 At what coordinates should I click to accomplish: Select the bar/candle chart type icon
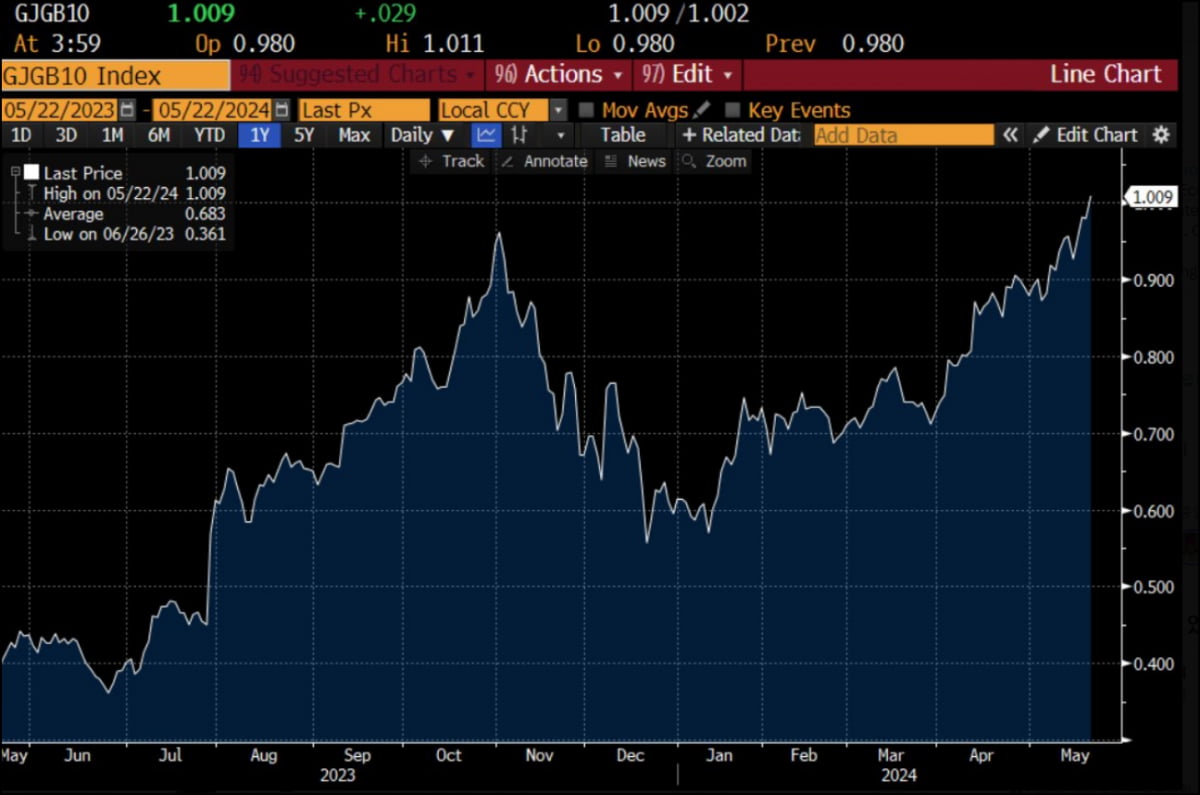click(x=519, y=135)
